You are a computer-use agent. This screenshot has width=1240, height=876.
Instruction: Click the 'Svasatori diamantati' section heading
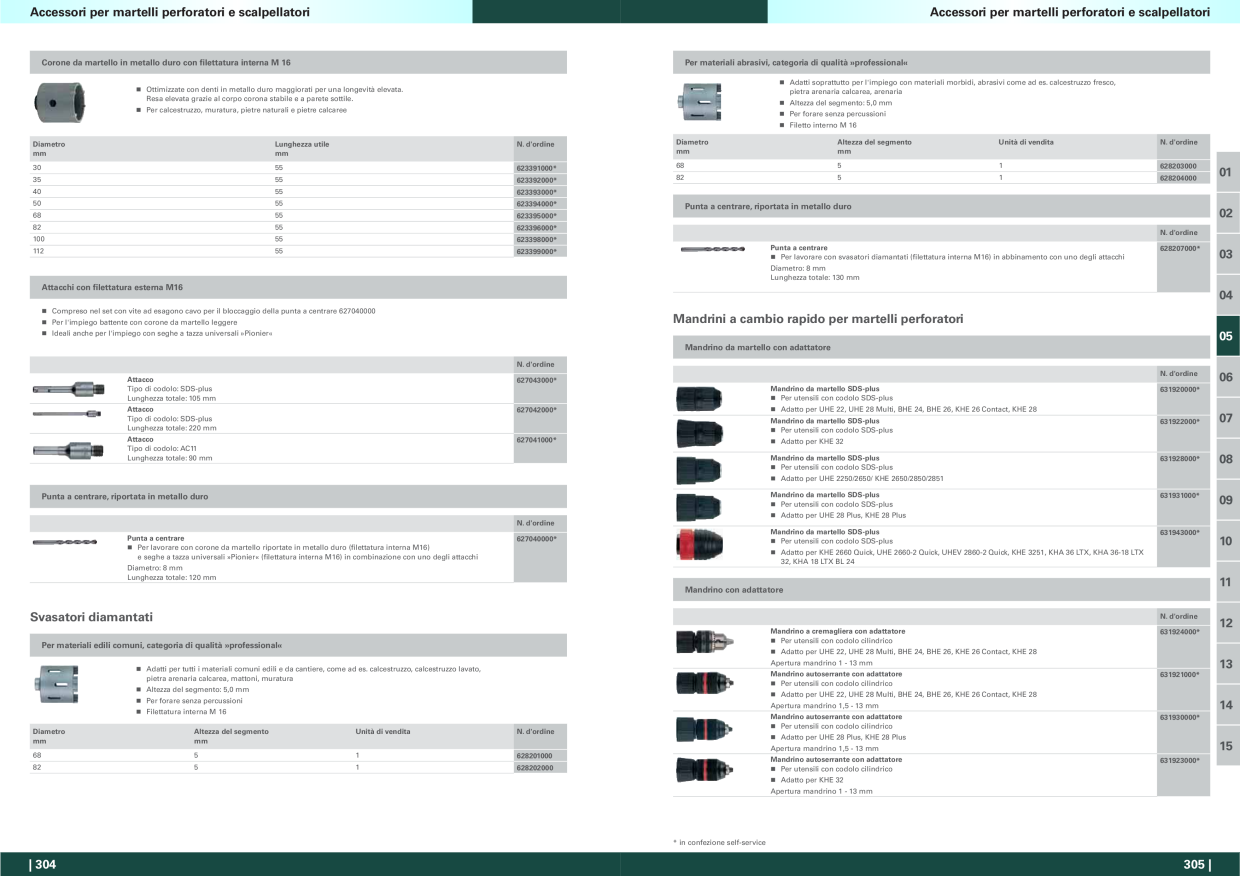click(x=91, y=617)
